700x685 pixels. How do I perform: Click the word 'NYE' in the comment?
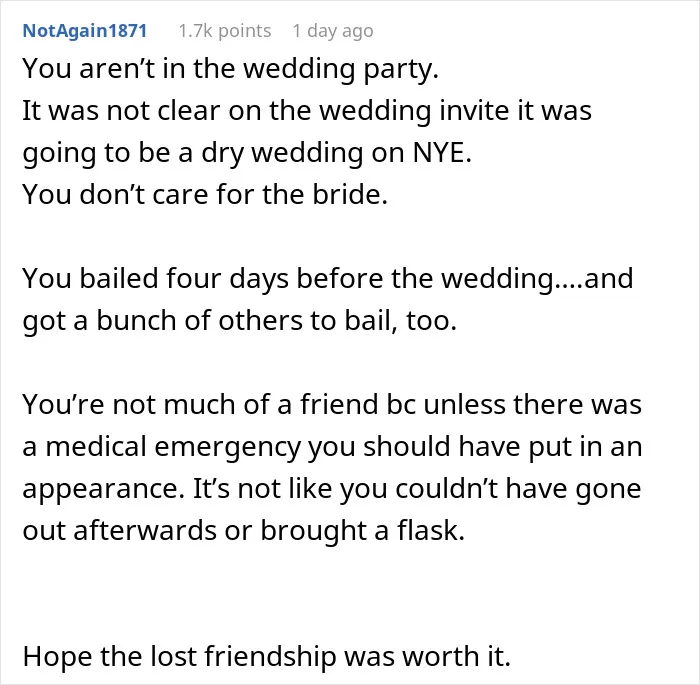point(439,153)
